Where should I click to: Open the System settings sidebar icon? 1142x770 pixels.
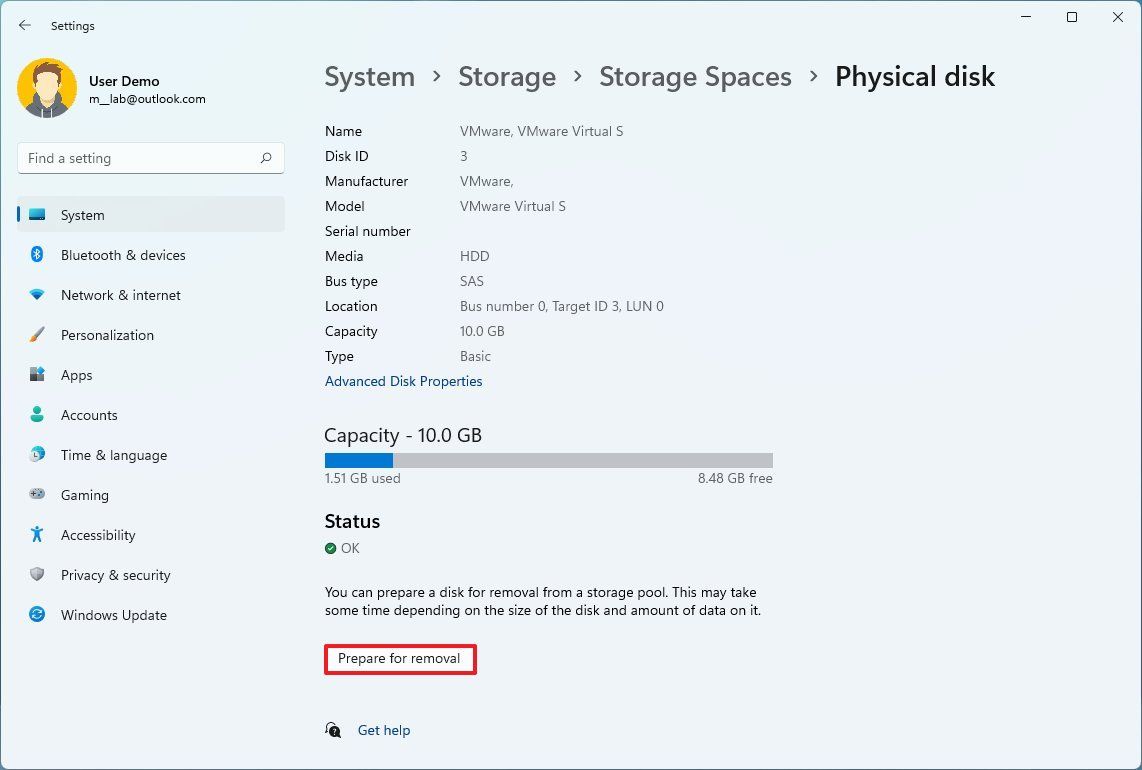(x=36, y=214)
